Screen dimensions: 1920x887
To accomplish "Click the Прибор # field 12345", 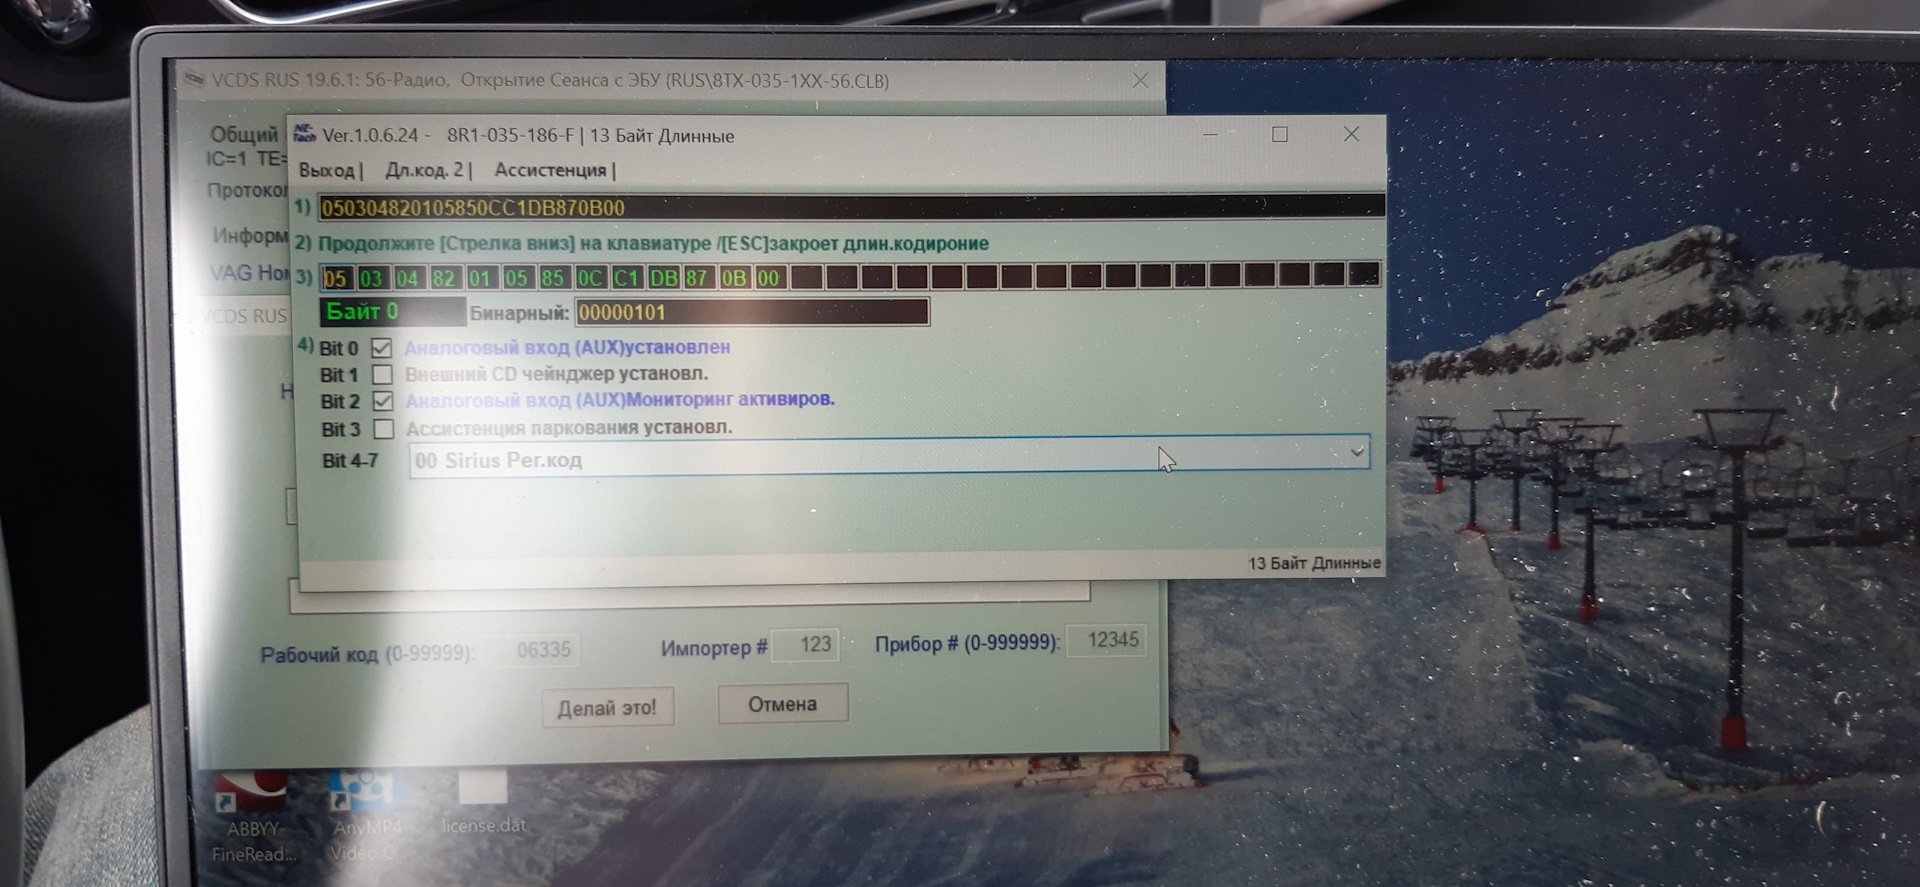I will [x=1107, y=640].
